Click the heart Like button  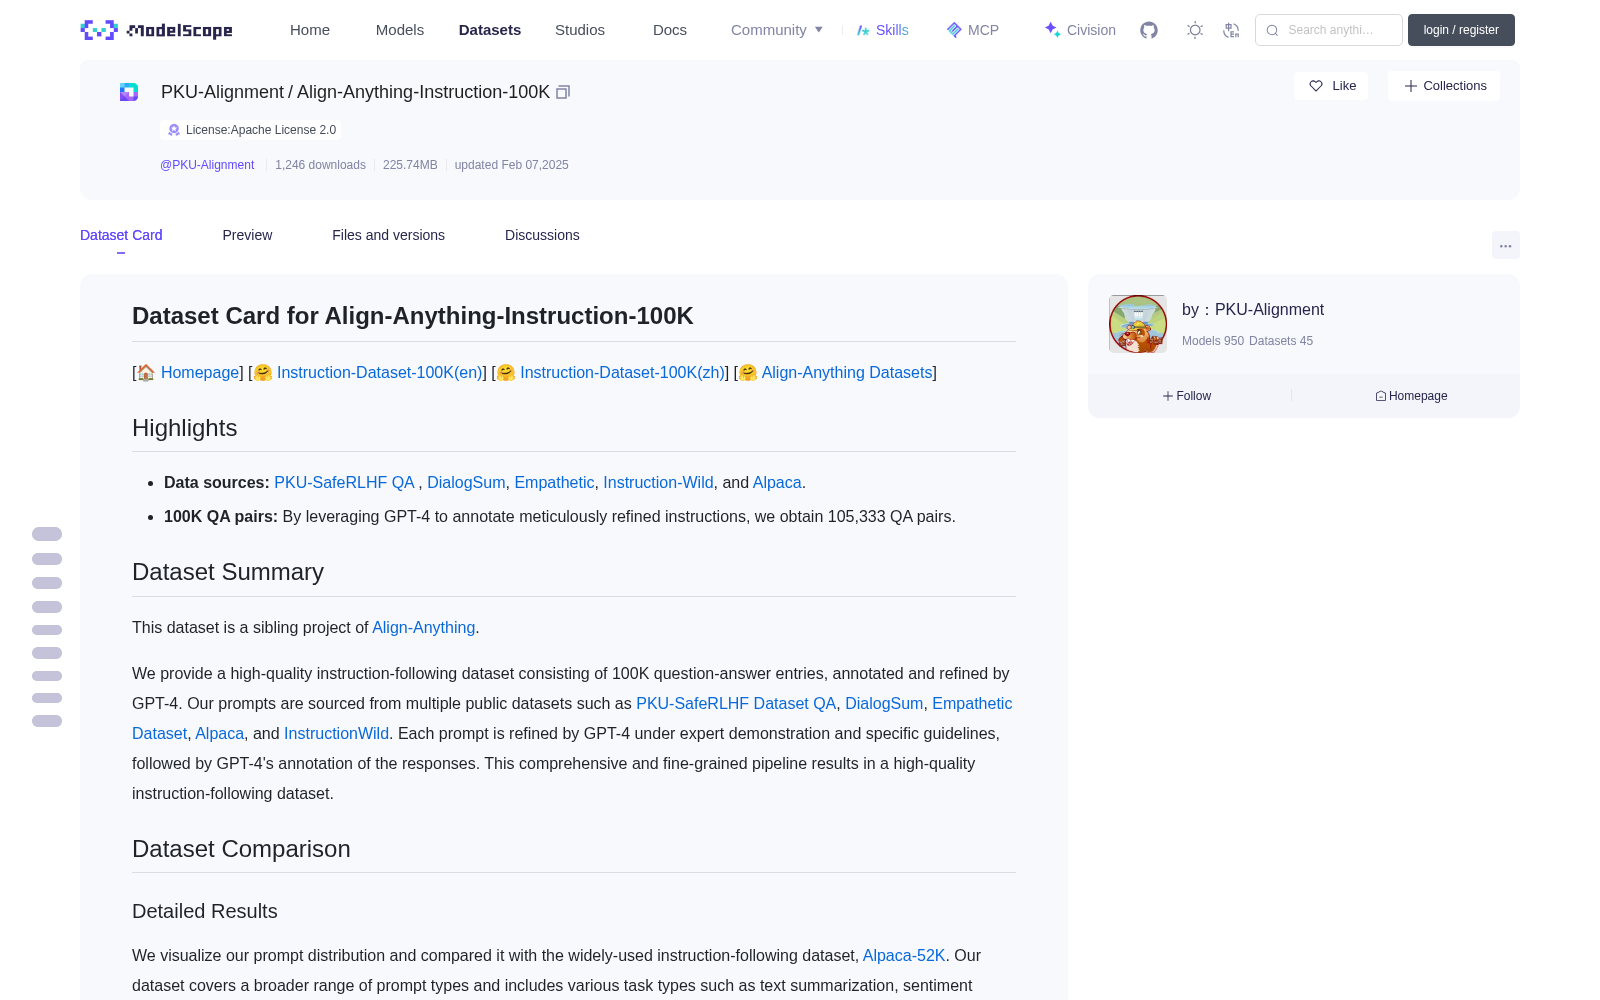point(1332,86)
